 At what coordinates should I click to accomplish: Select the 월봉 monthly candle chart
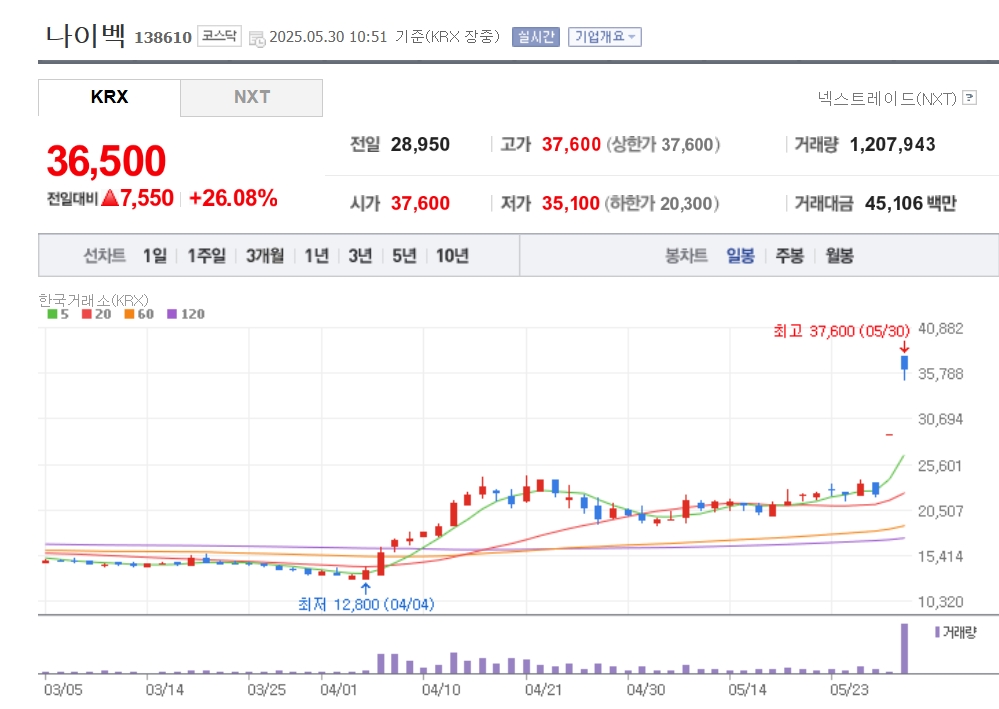point(839,256)
